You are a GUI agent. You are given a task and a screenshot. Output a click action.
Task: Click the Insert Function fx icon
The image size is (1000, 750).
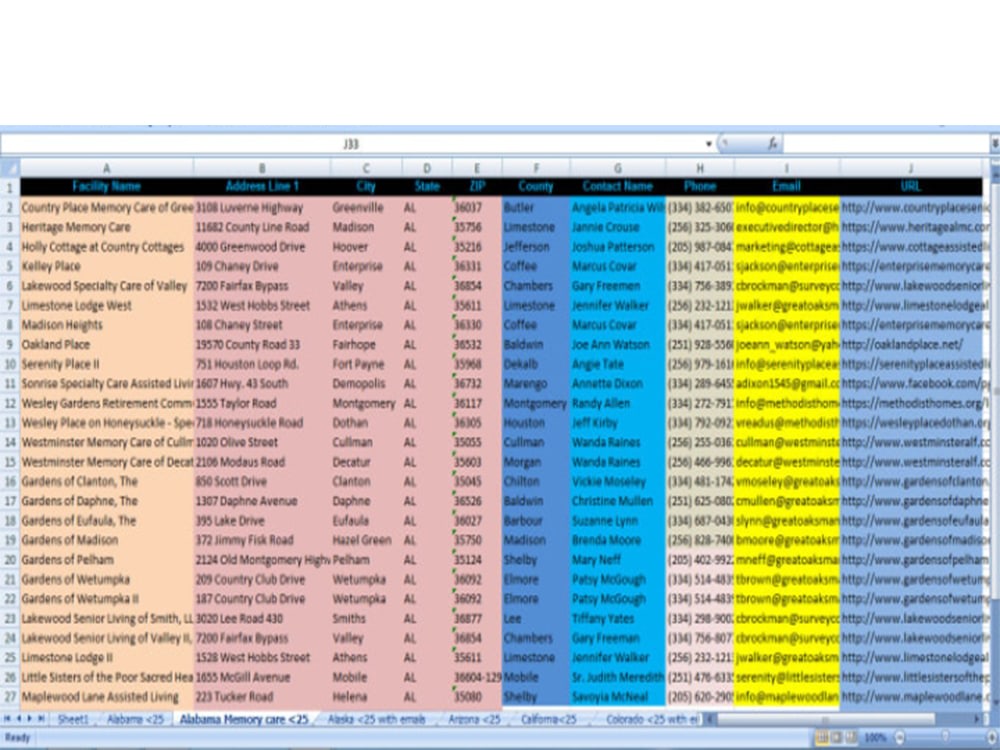click(772, 144)
